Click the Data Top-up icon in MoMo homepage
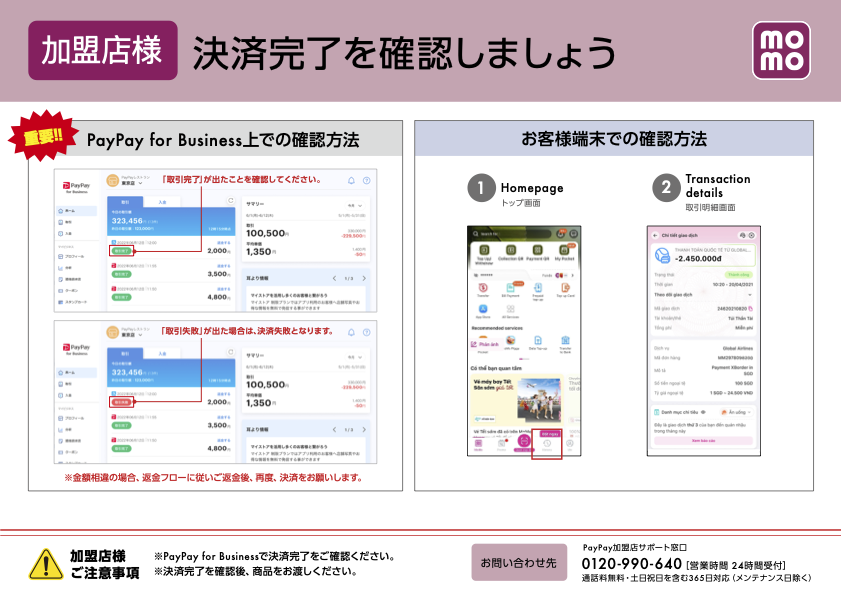The height and width of the screenshot is (595, 841). pyautogui.click(x=538, y=340)
